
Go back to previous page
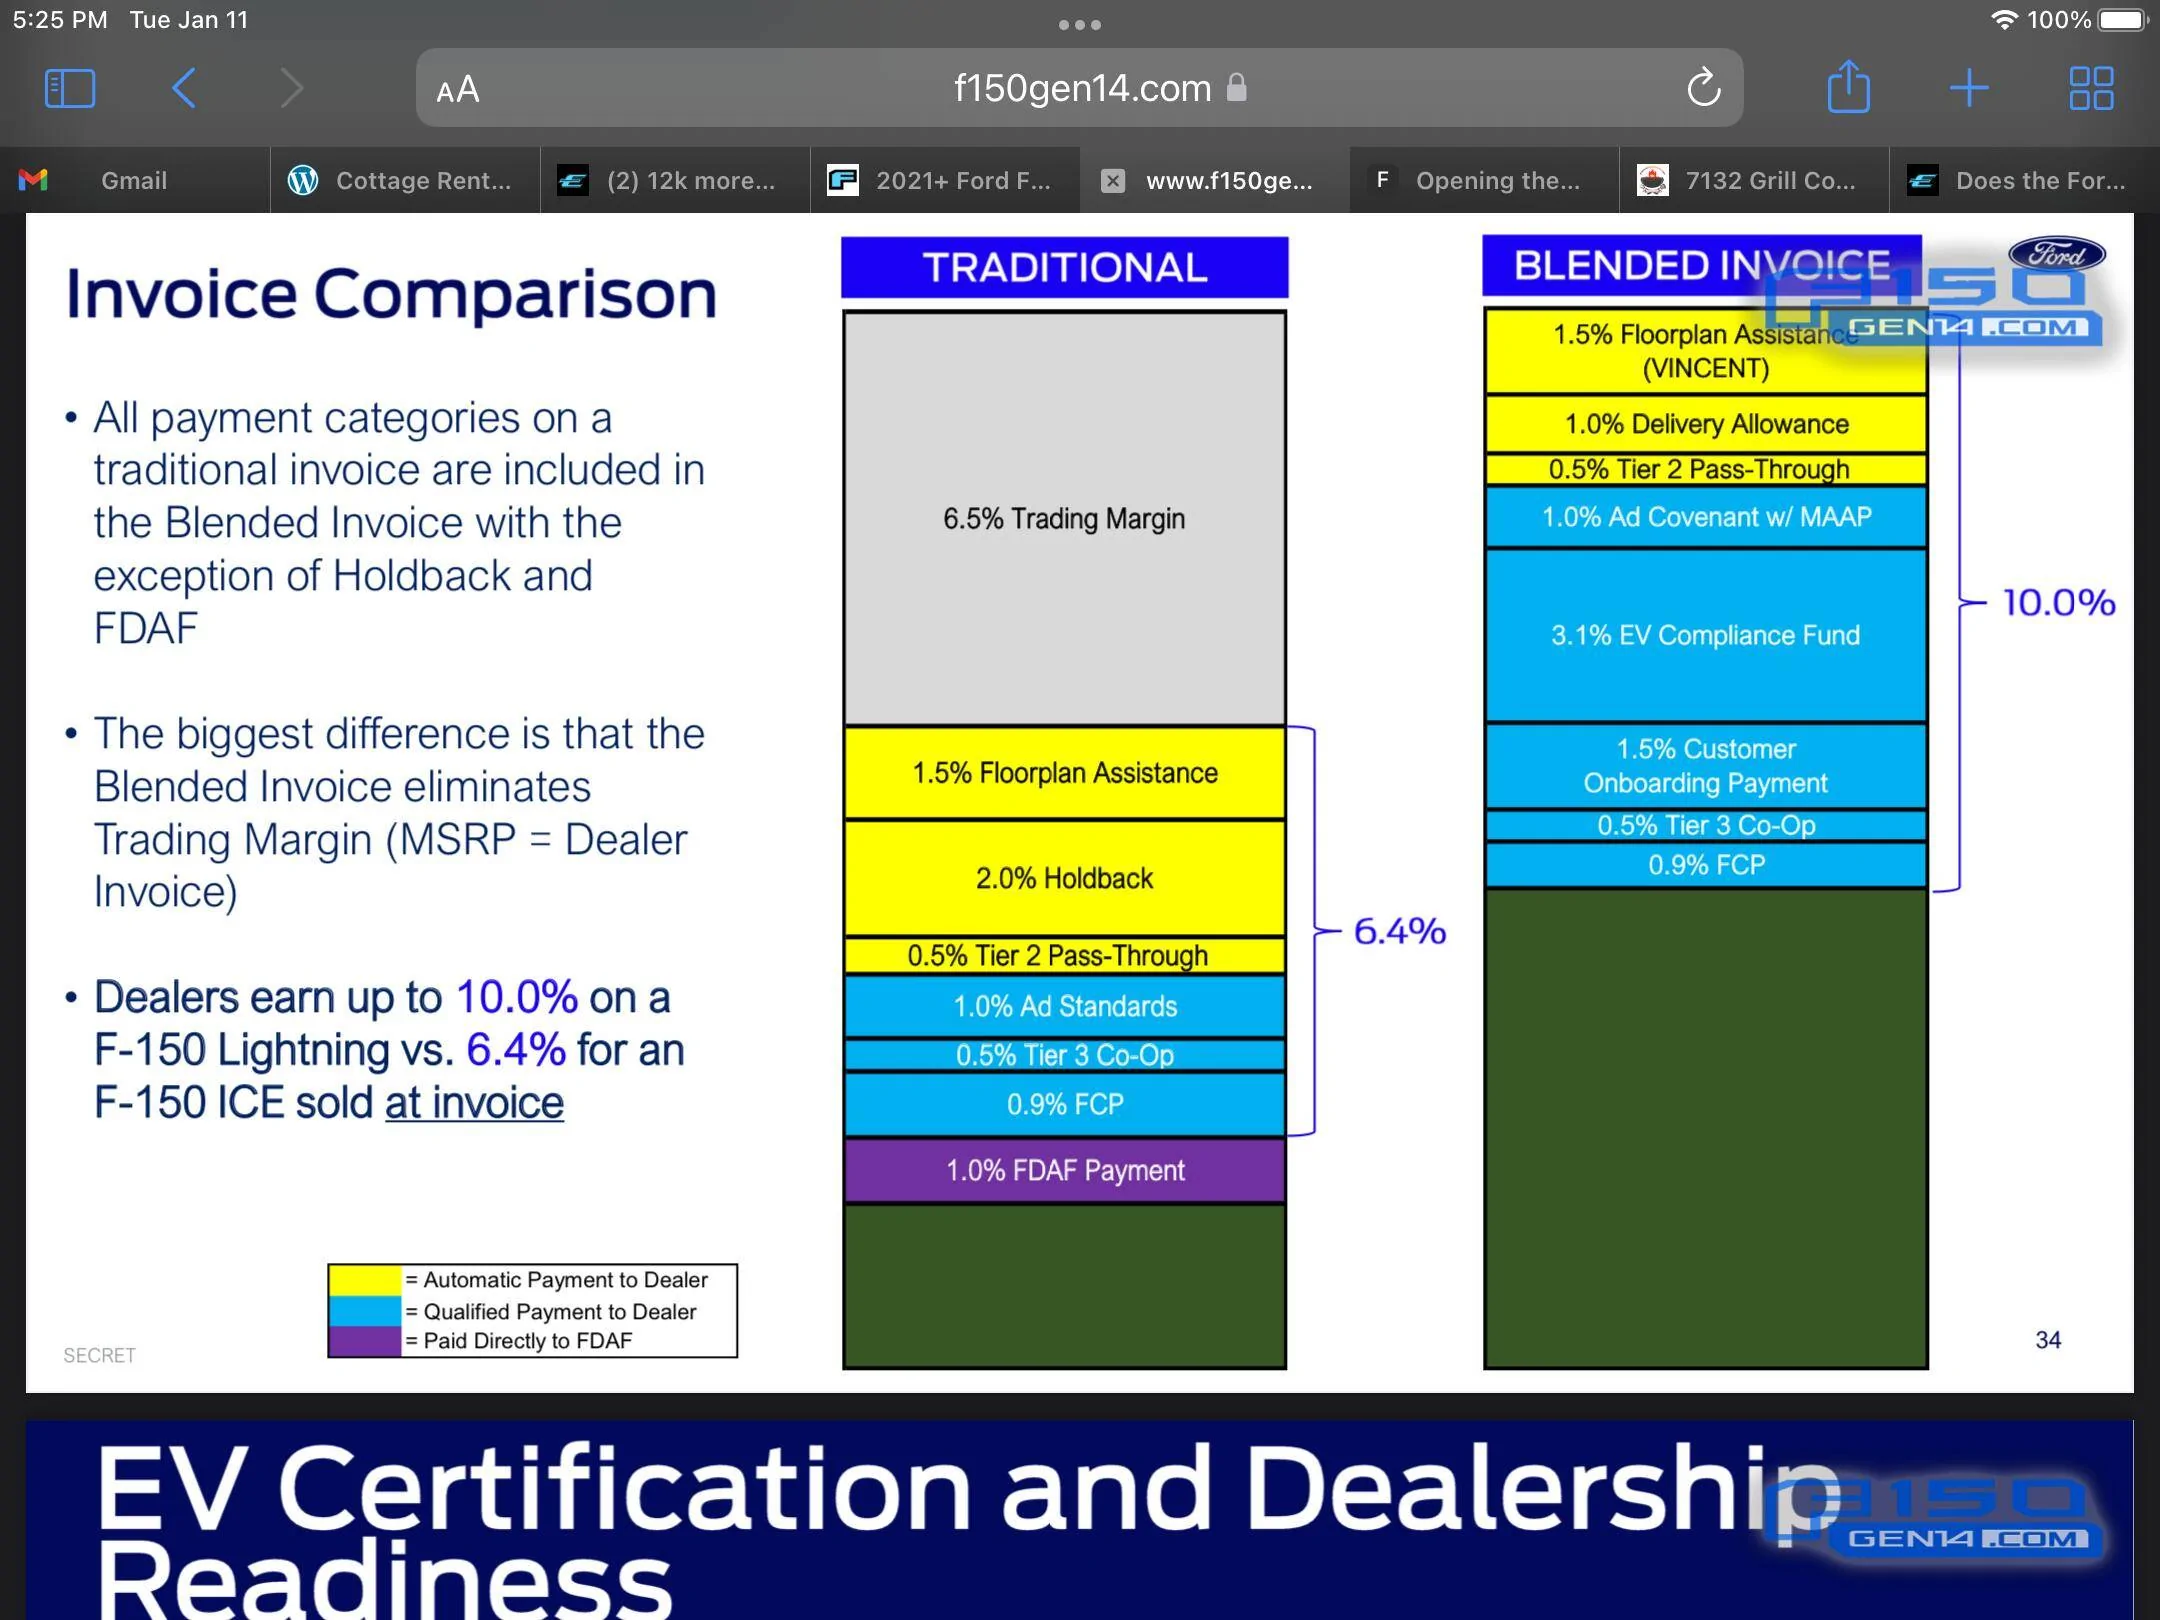click(x=183, y=88)
